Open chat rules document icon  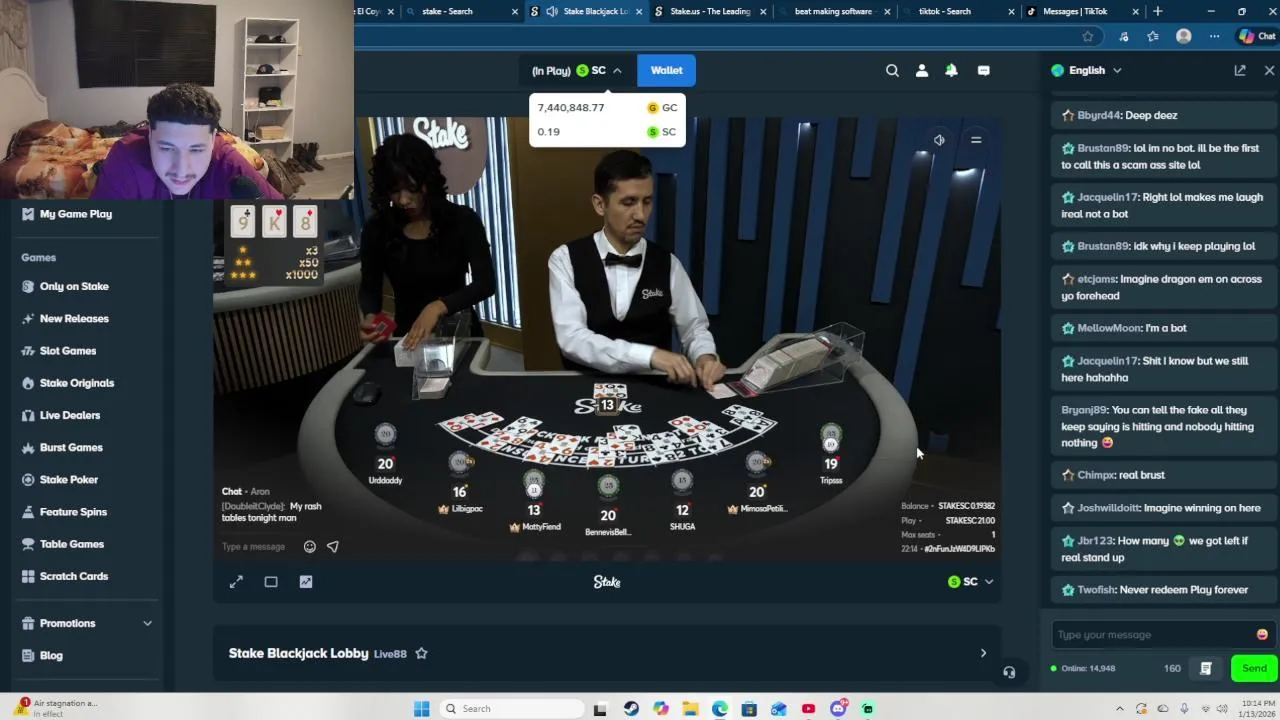click(x=1205, y=668)
